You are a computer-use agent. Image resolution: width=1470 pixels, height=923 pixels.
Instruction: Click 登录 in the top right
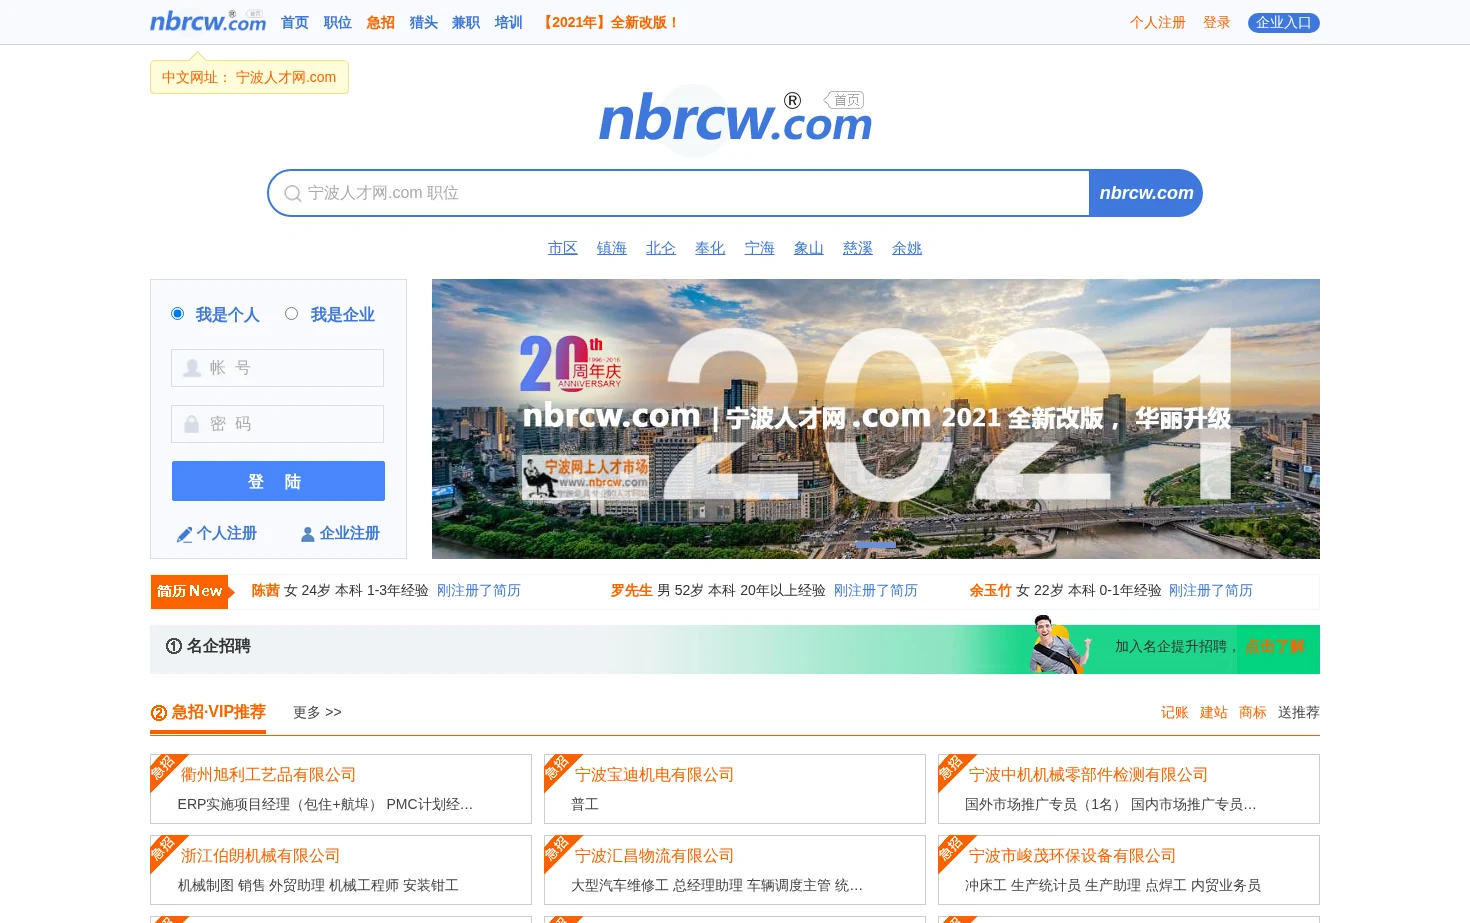pos(1217,22)
